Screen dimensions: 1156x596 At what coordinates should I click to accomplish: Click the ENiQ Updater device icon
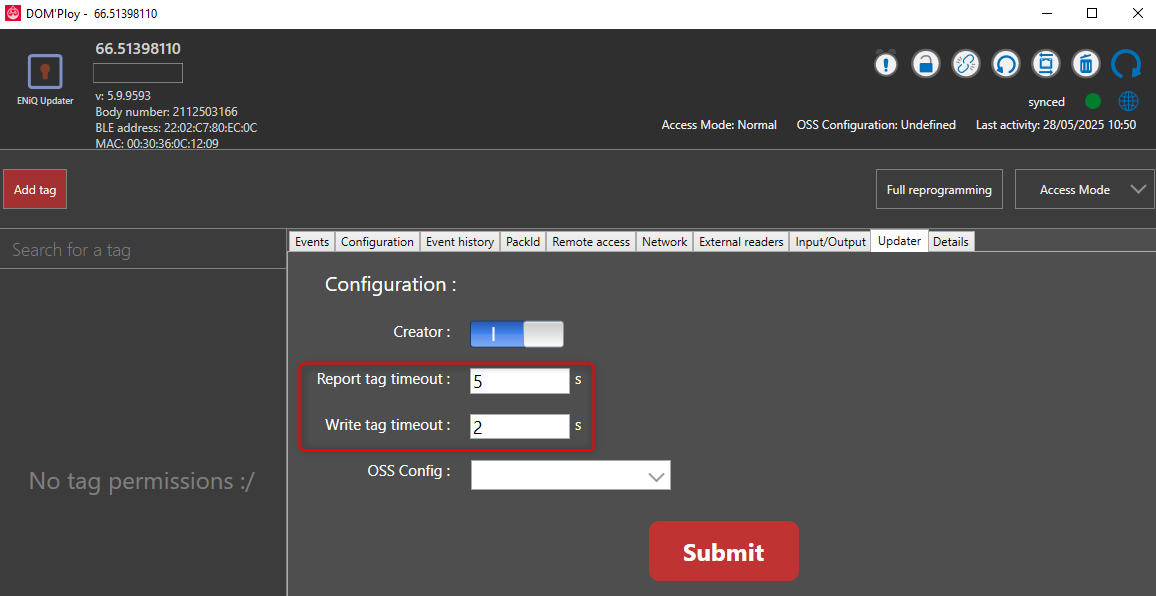pos(45,72)
